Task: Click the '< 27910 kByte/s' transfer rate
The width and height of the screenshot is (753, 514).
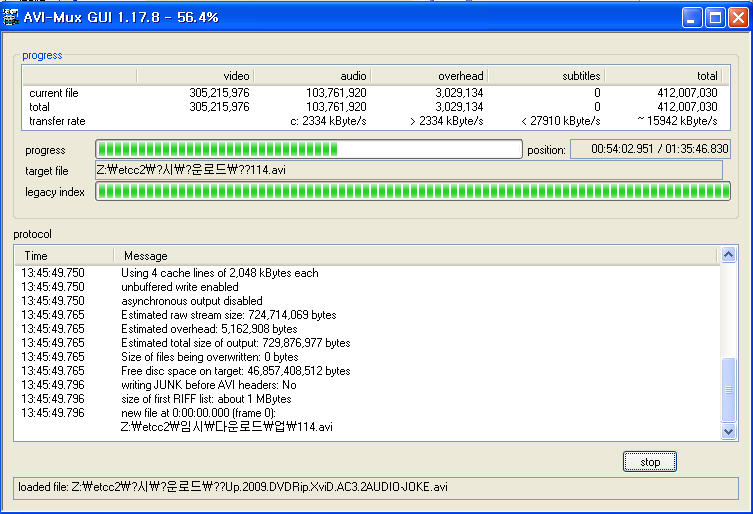Action: coord(560,121)
